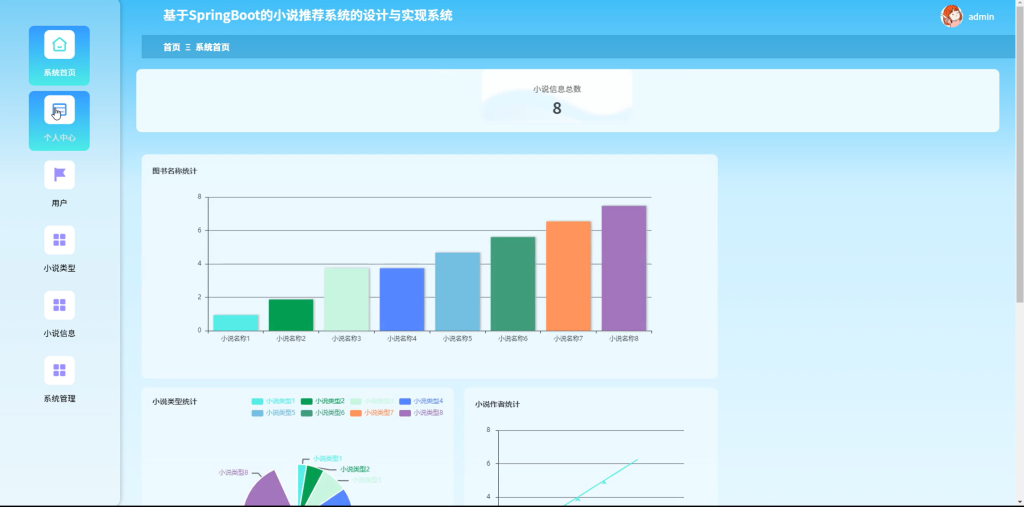Screen dimensions: 1024x507
Task: Click the 小说类型1 label beside the pie
Action: pyautogui.click(x=328, y=459)
